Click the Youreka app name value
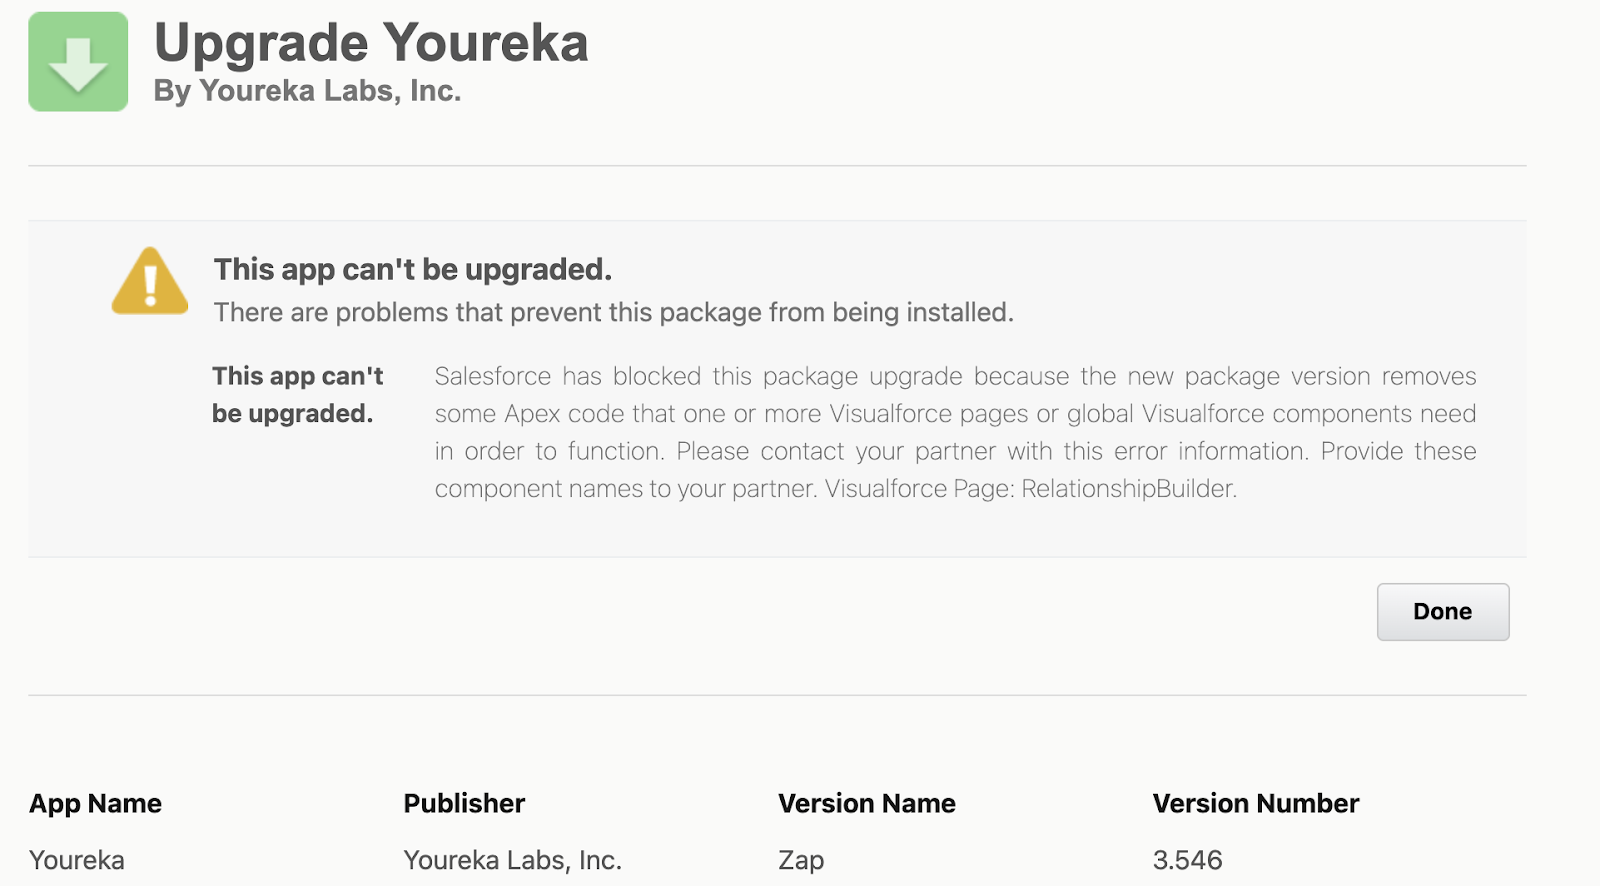The image size is (1600, 886). coord(77,861)
